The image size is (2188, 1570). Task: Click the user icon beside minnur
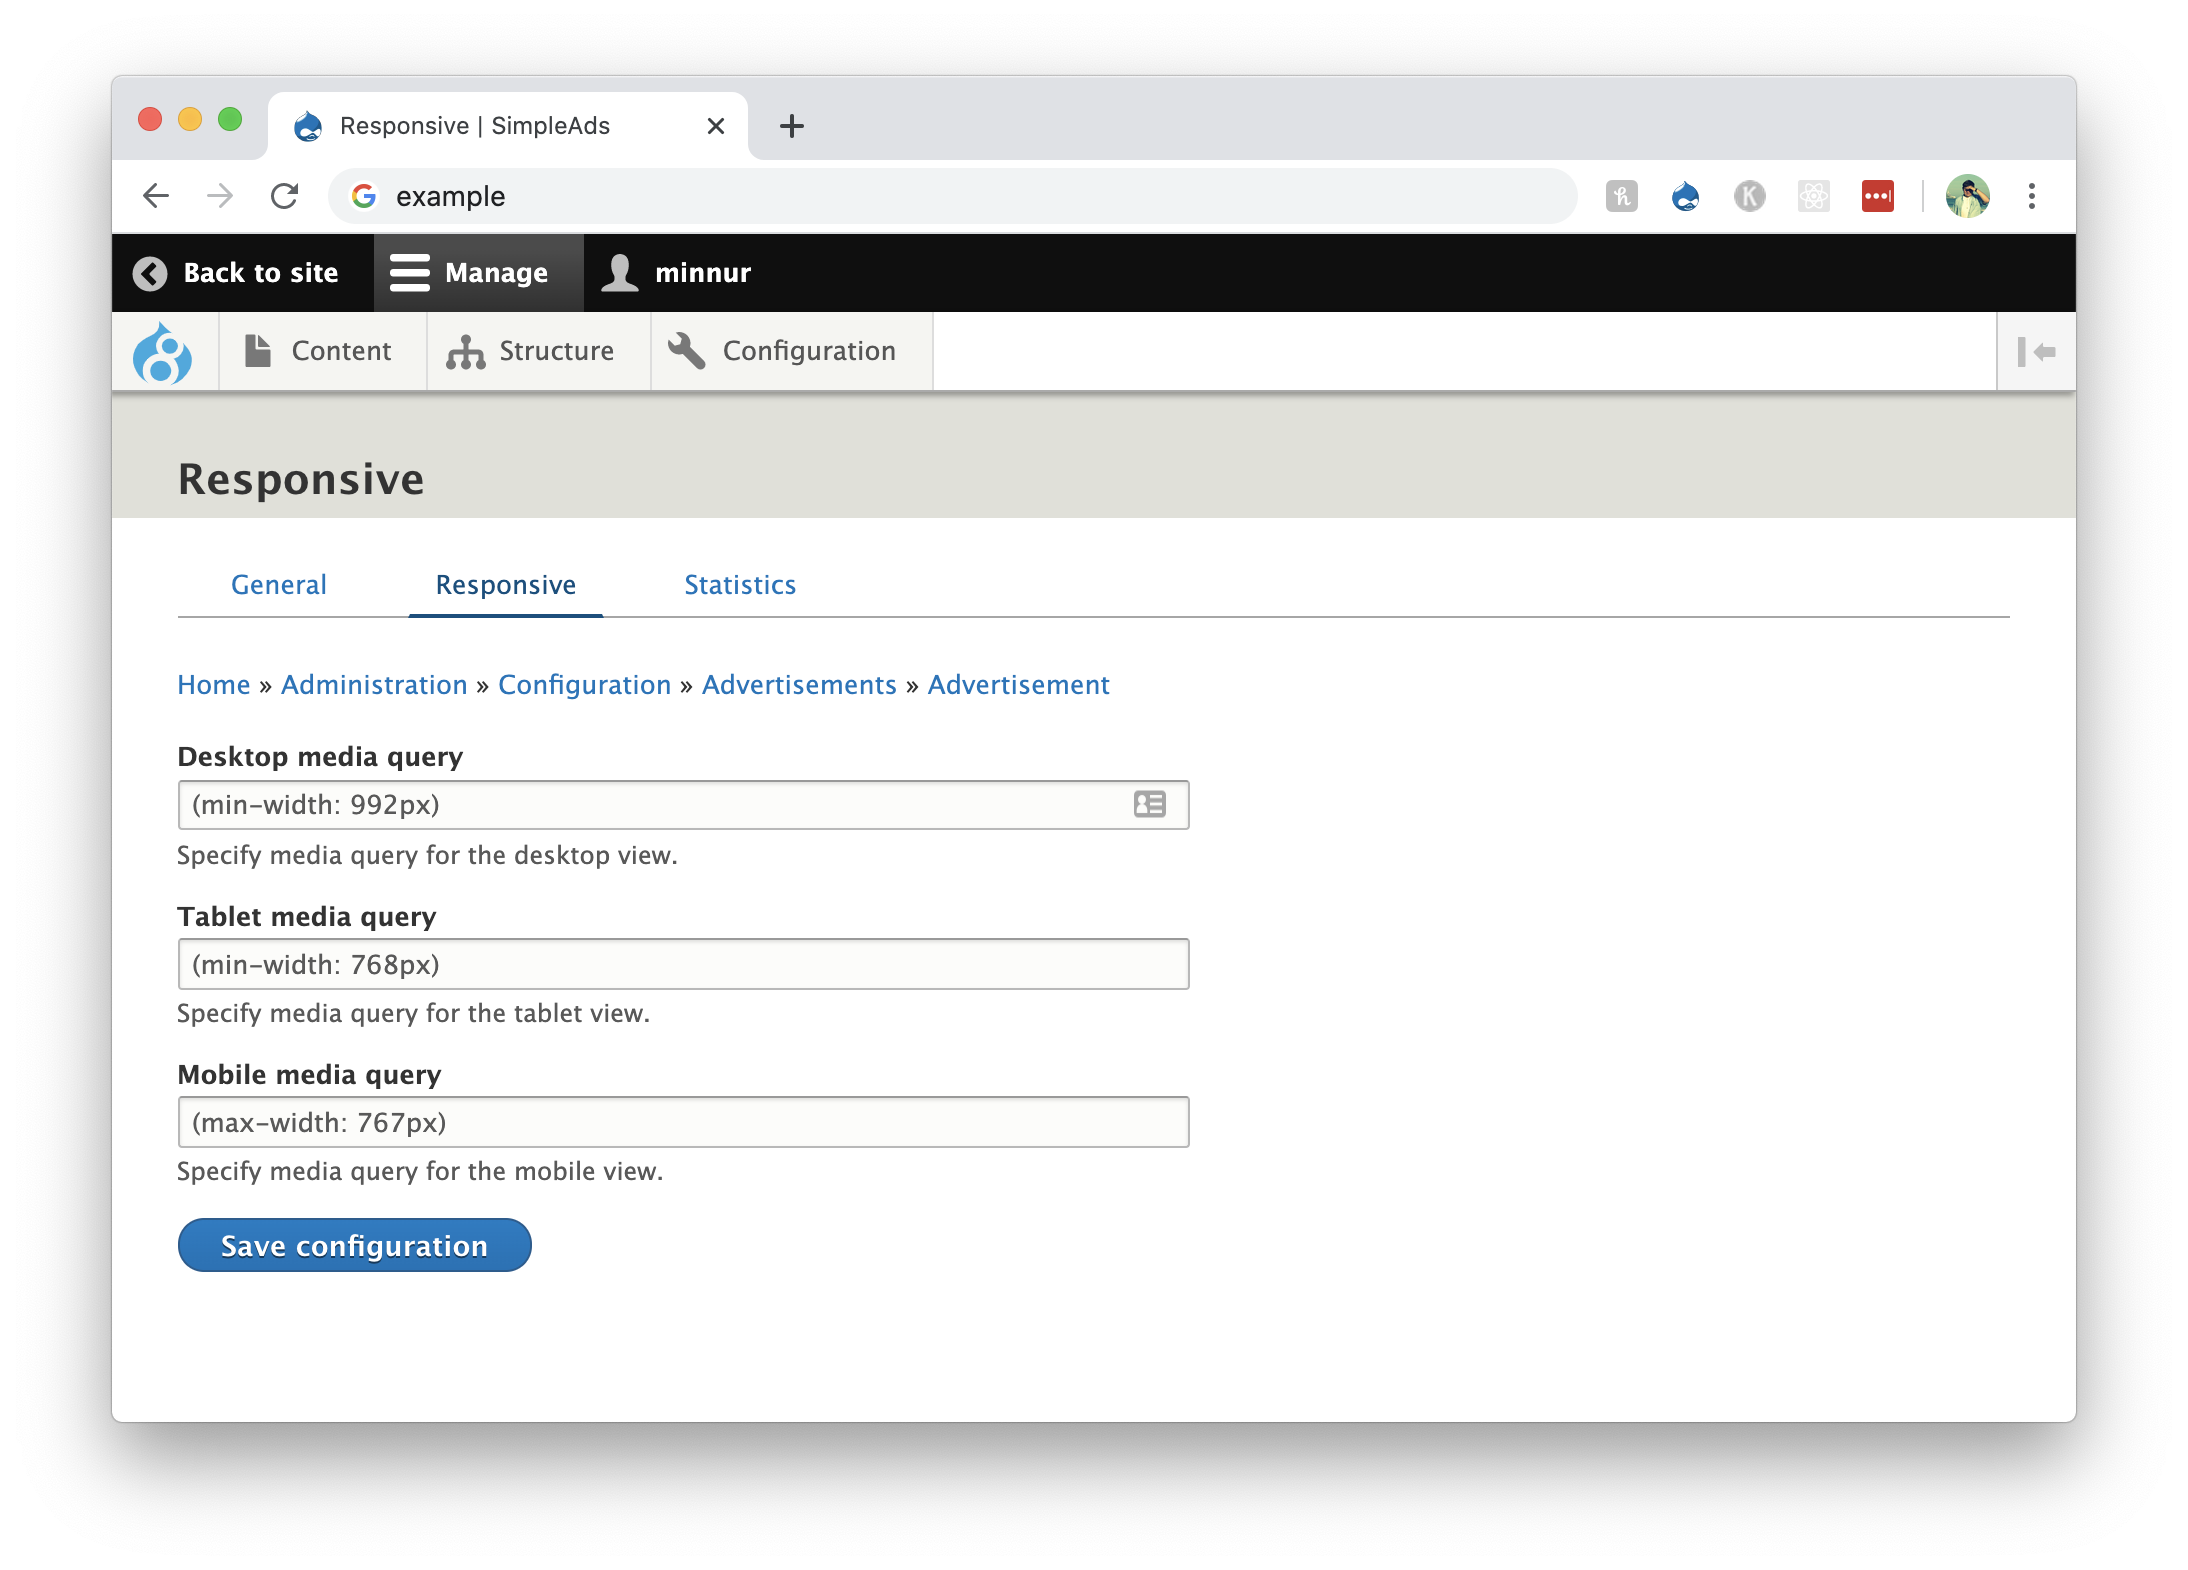(618, 271)
